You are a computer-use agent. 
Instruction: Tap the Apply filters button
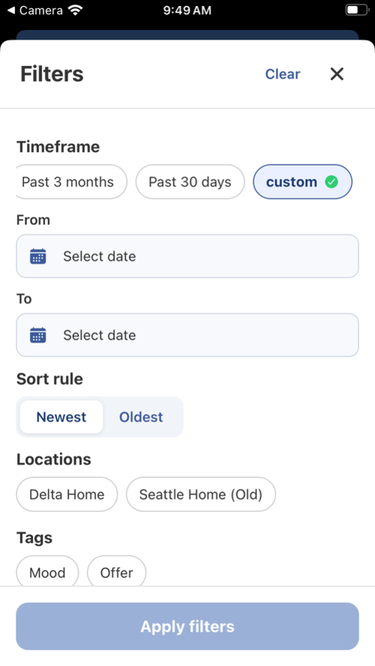[187, 626]
